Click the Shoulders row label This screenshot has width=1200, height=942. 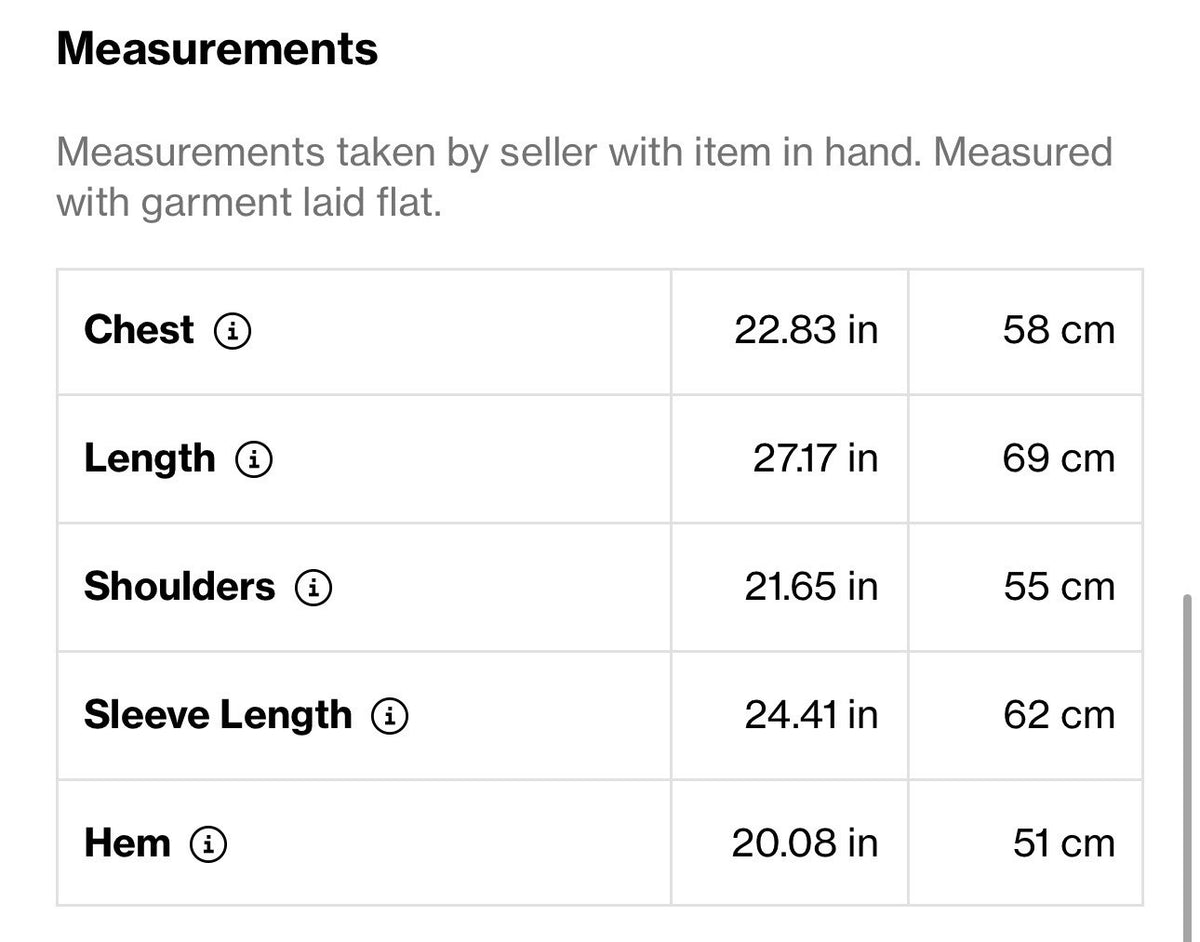coord(179,587)
